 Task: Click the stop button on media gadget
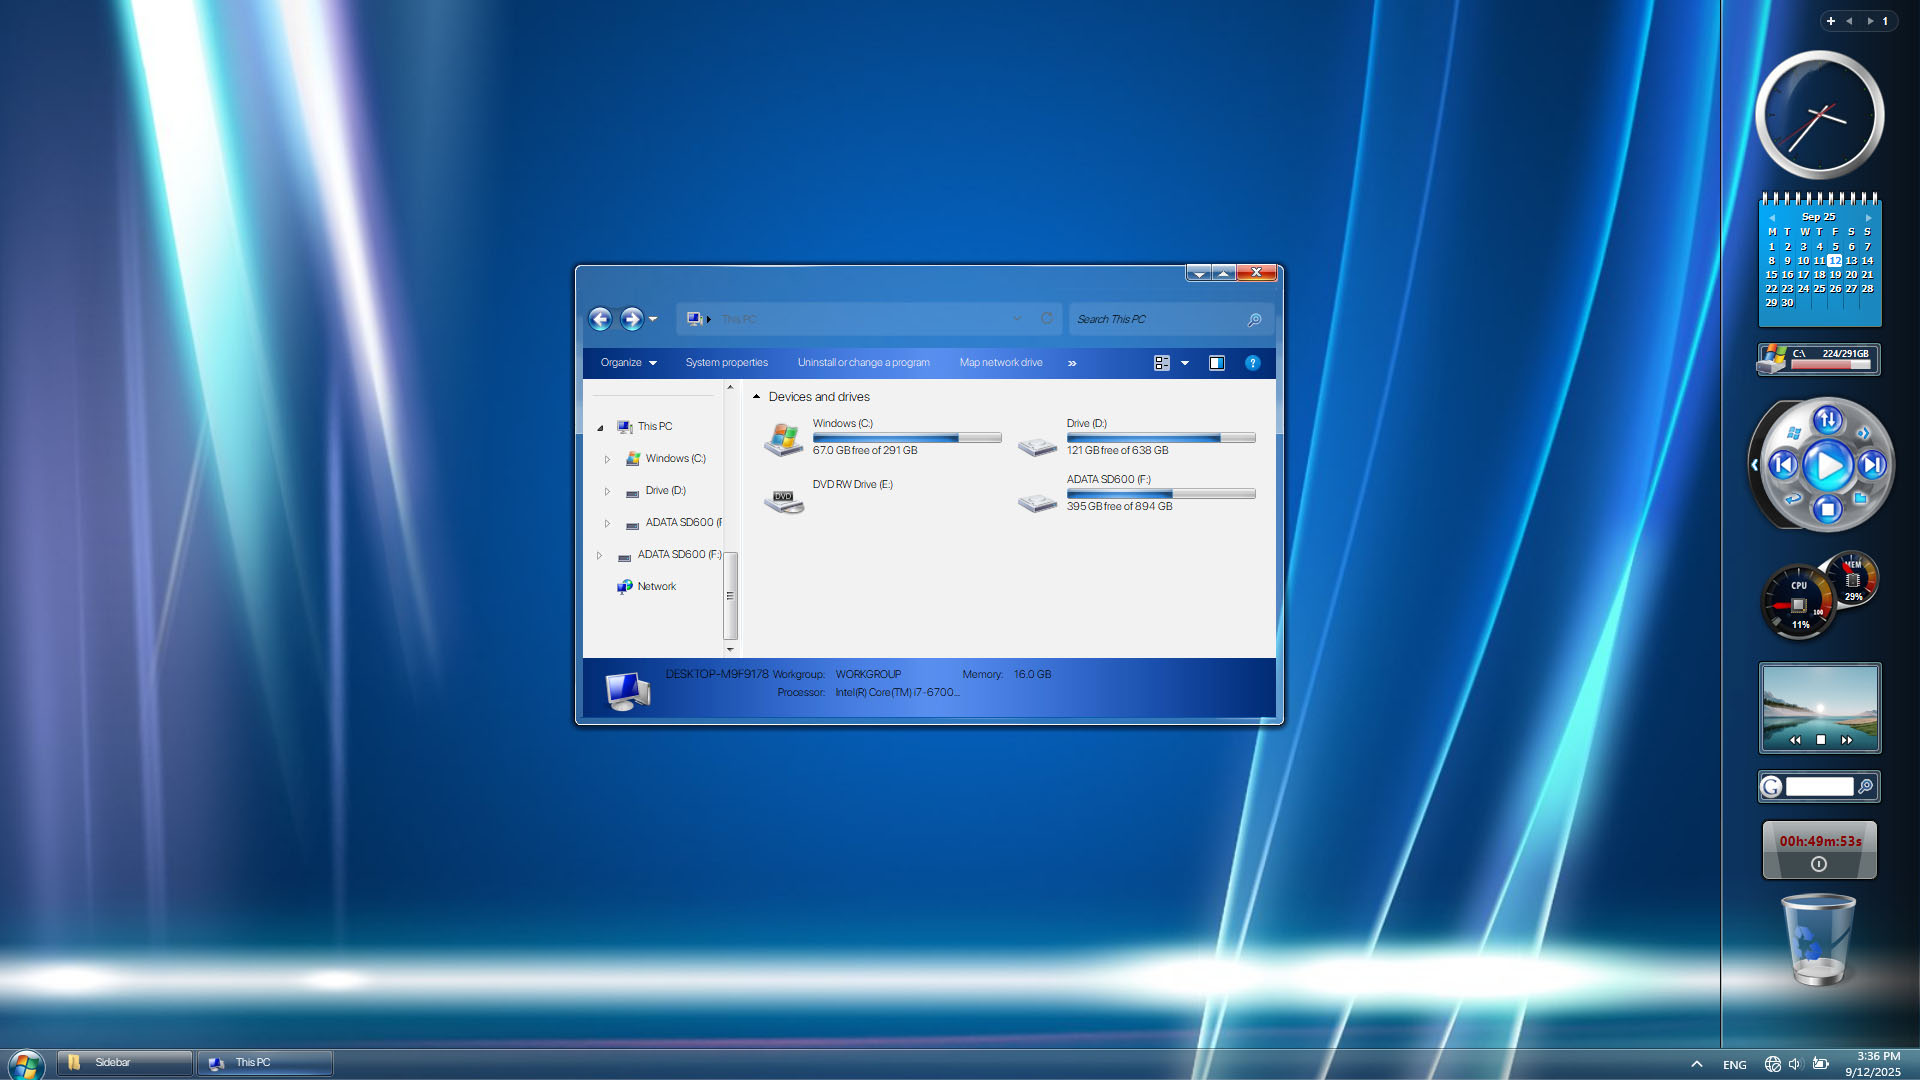[x=1827, y=510]
